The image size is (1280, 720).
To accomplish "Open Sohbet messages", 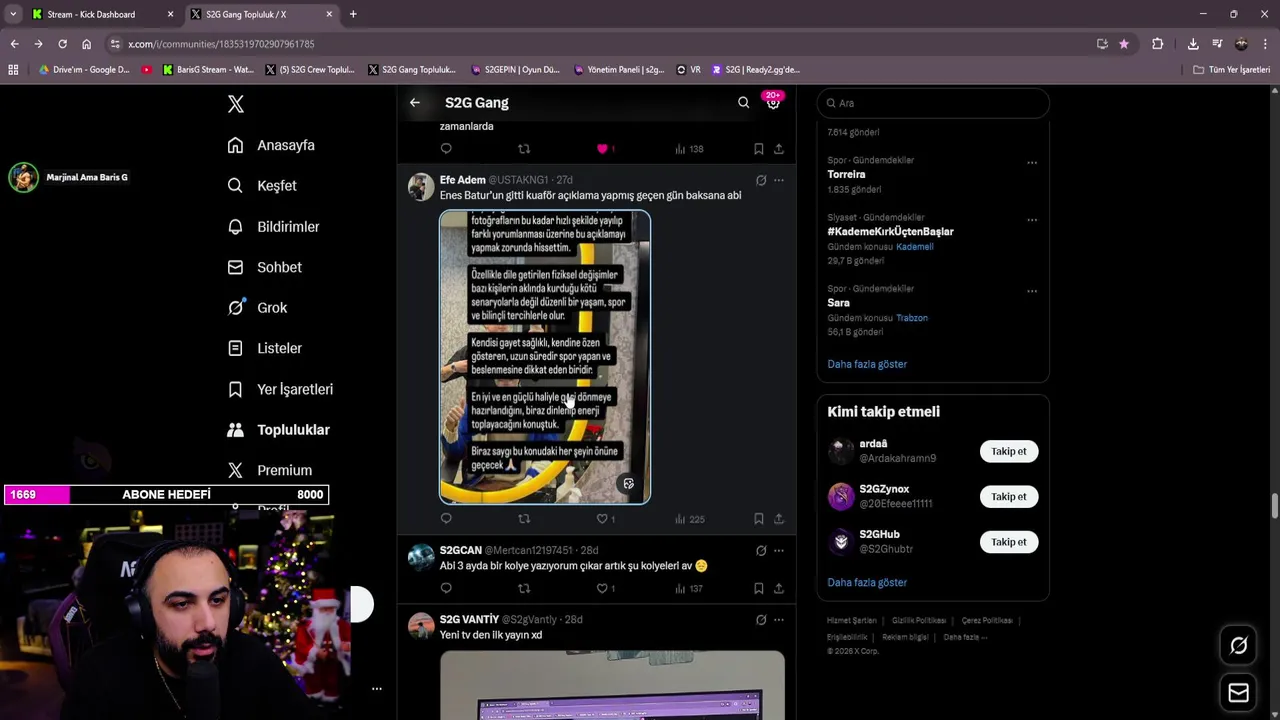I will (264, 267).
